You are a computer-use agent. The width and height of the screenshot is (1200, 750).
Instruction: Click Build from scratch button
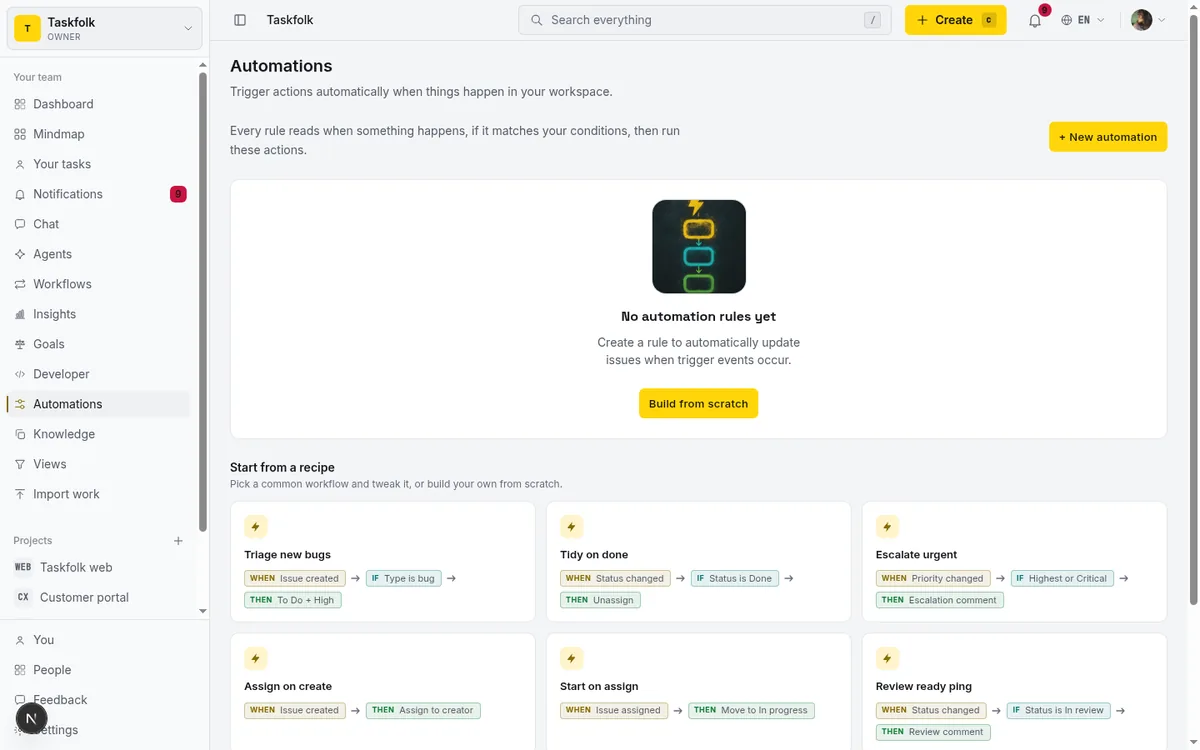click(x=698, y=403)
